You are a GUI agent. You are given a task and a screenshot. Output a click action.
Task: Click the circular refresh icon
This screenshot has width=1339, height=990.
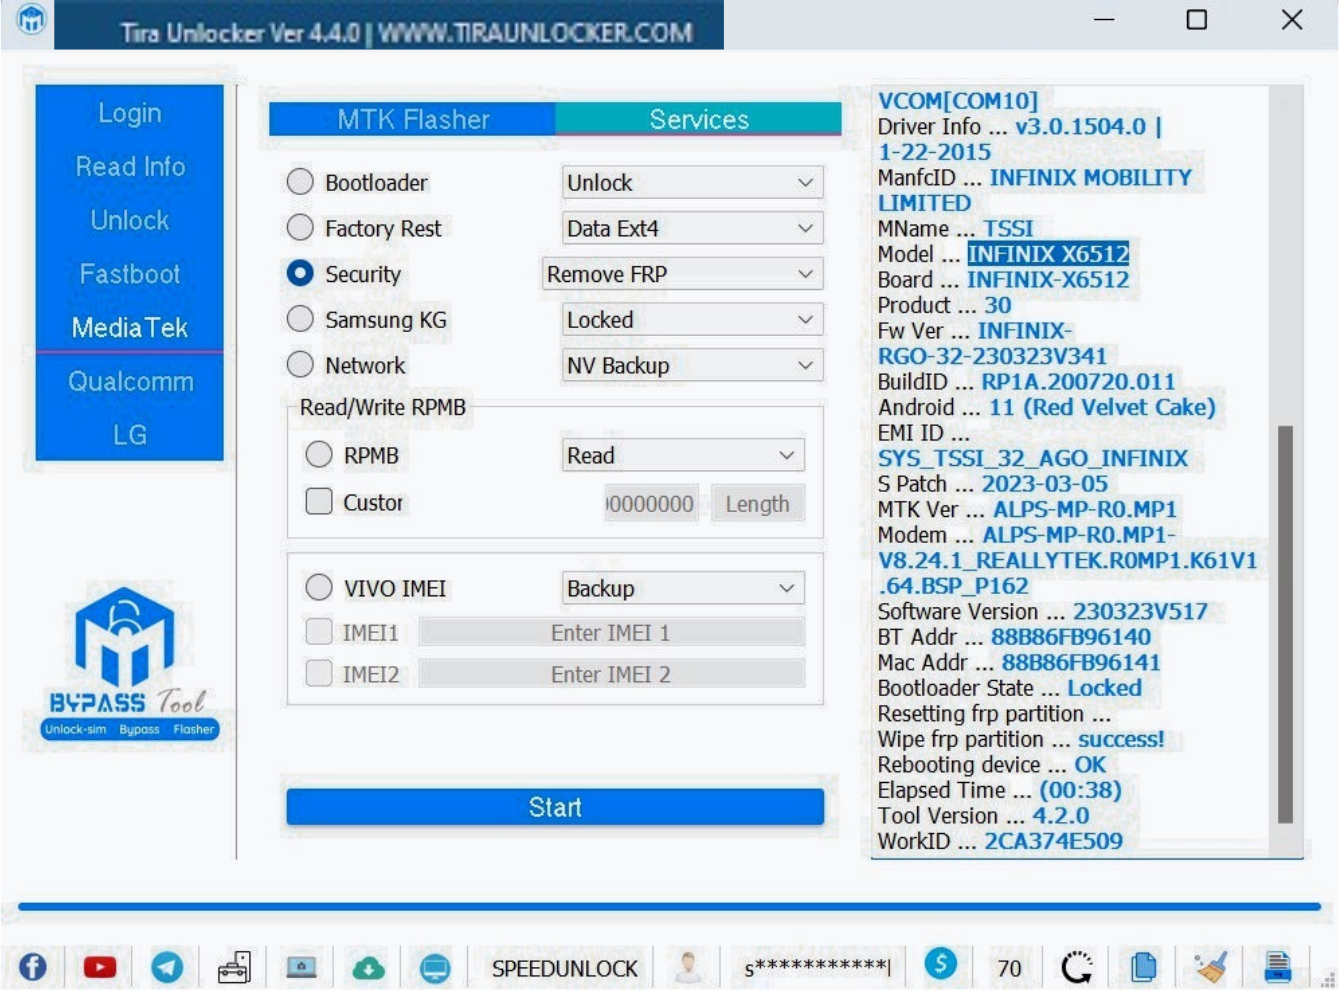[1077, 967]
